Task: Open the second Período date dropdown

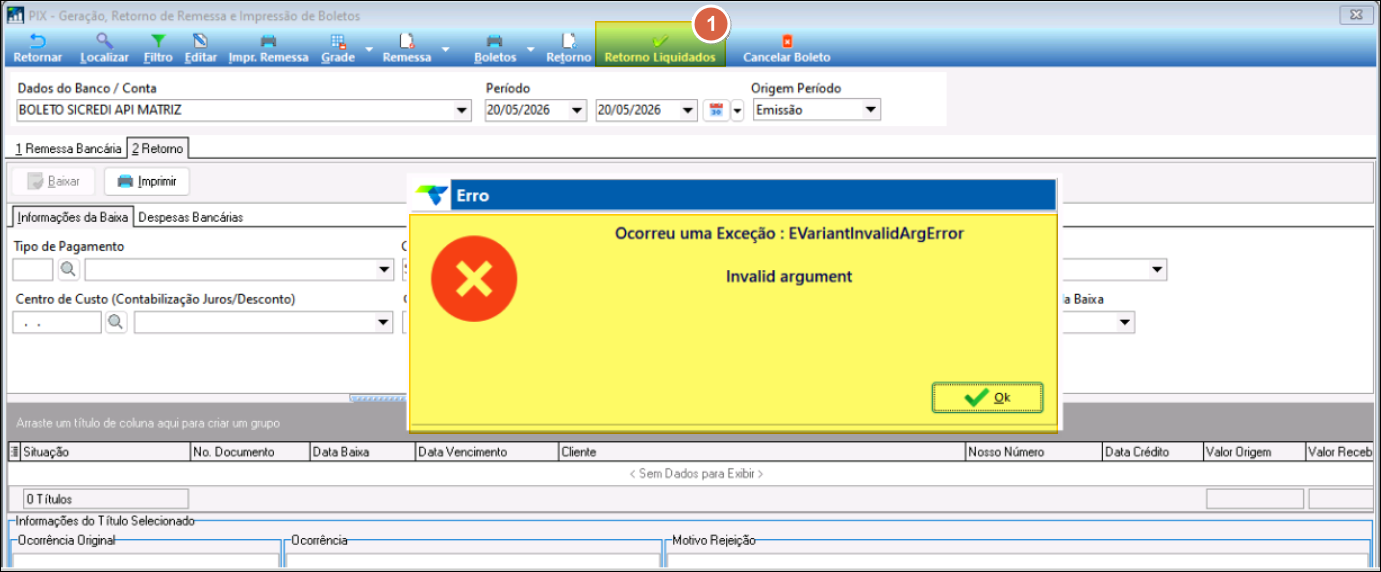Action: click(x=687, y=110)
